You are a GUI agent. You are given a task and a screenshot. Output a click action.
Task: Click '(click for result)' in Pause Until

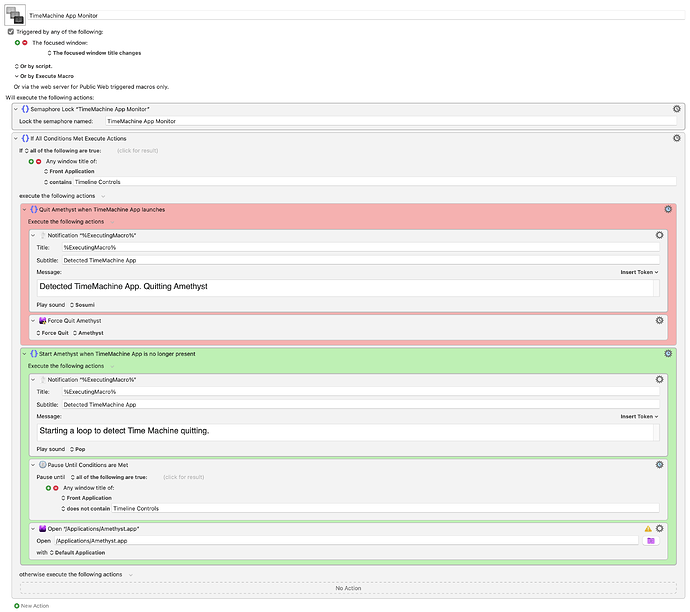coord(184,477)
